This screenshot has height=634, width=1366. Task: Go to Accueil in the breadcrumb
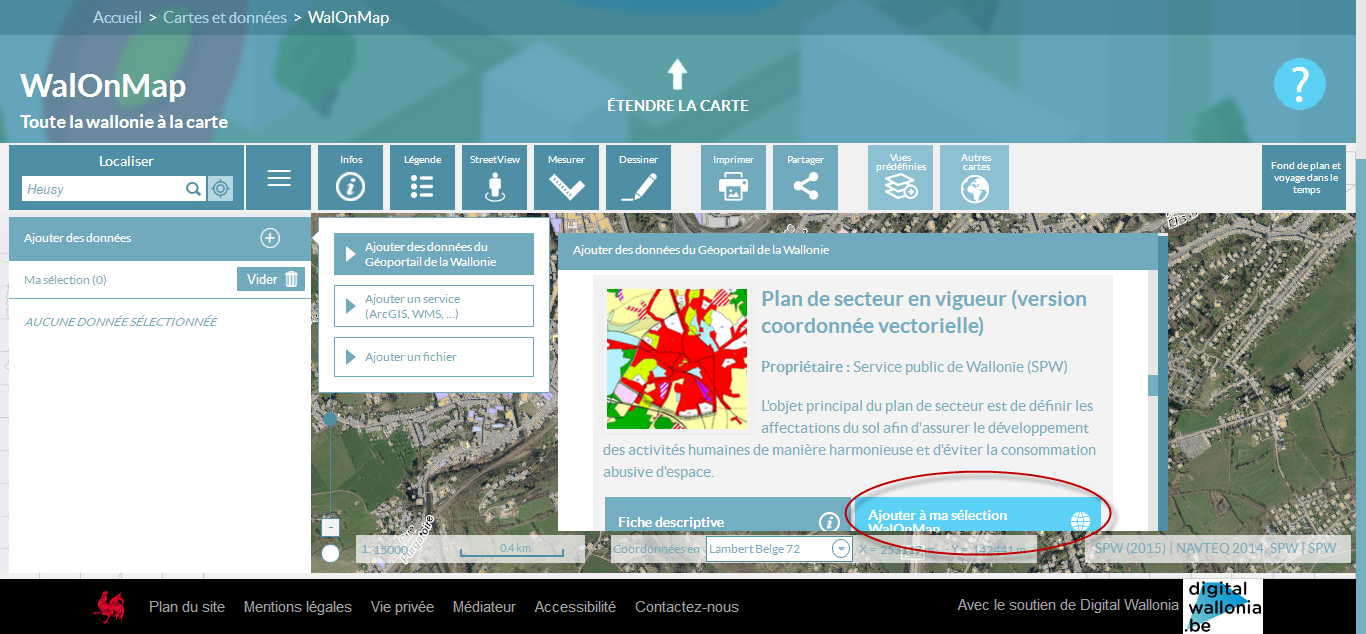coord(118,18)
